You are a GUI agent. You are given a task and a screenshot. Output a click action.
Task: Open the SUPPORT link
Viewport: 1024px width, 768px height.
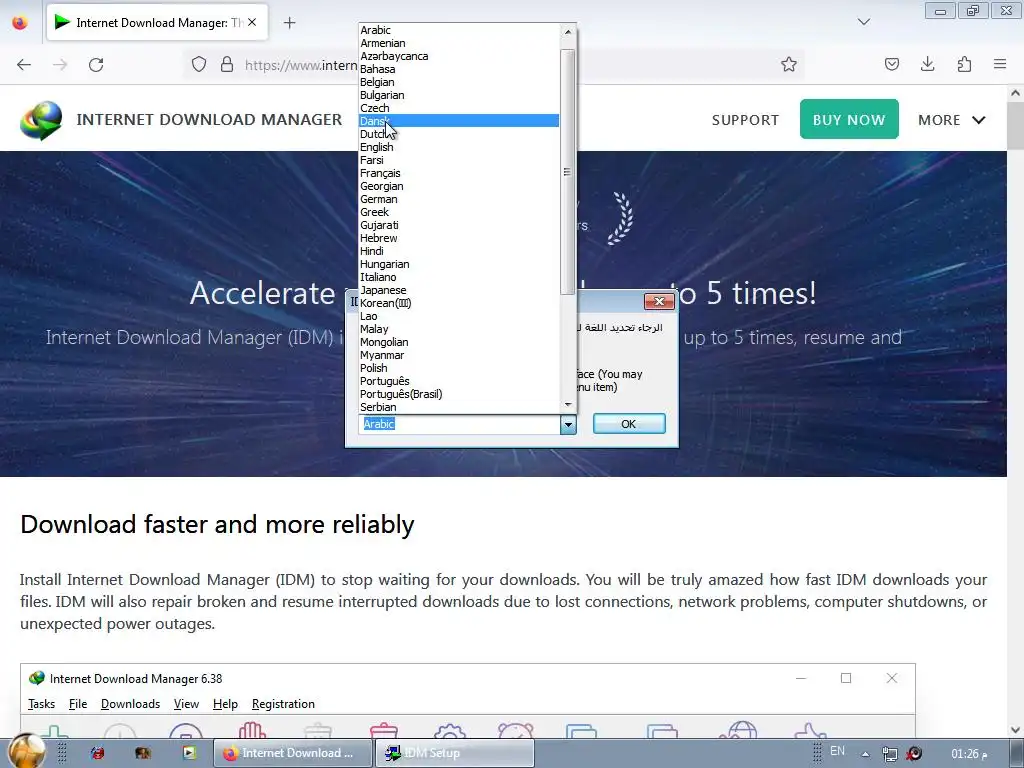pyautogui.click(x=745, y=120)
